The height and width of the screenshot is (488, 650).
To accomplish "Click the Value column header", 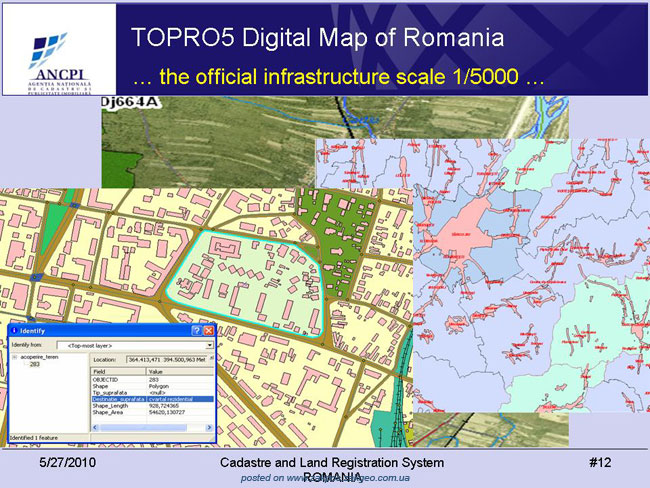I will [x=180, y=371].
